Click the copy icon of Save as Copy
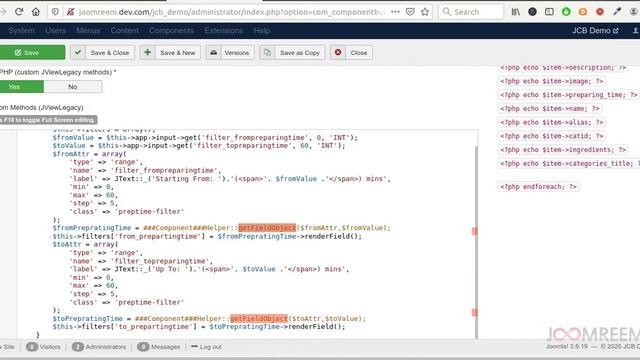The height and width of the screenshot is (360, 640). click(x=267, y=52)
